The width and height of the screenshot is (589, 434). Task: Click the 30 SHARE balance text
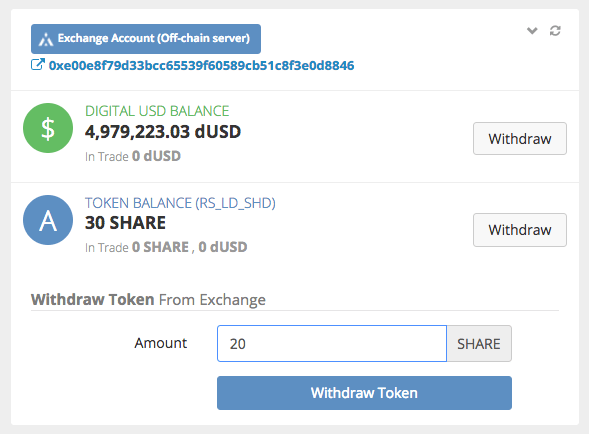coord(125,223)
